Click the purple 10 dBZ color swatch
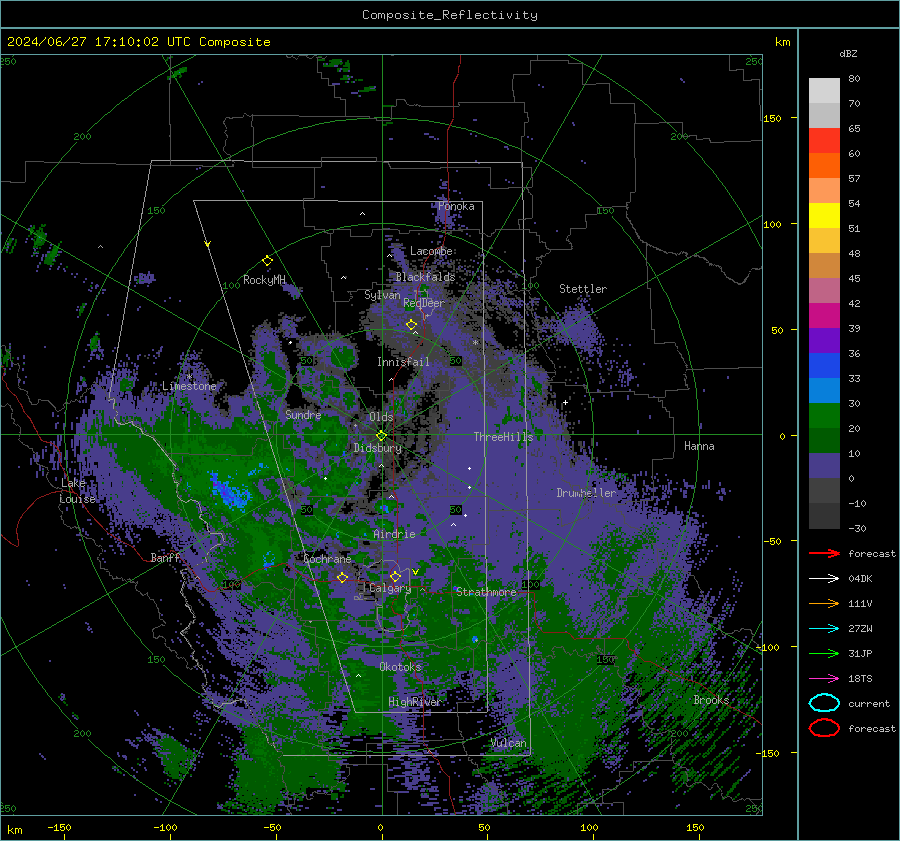The height and width of the screenshot is (841, 900). [x=824, y=466]
